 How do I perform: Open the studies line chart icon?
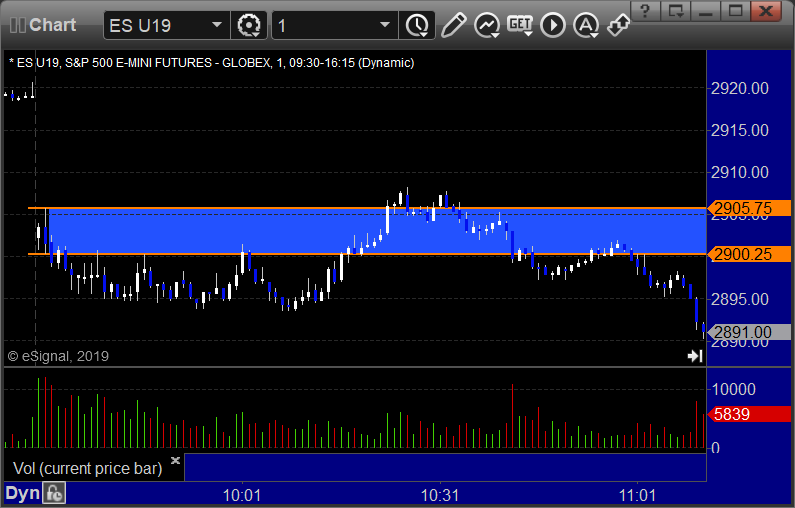pyautogui.click(x=487, y=25)
